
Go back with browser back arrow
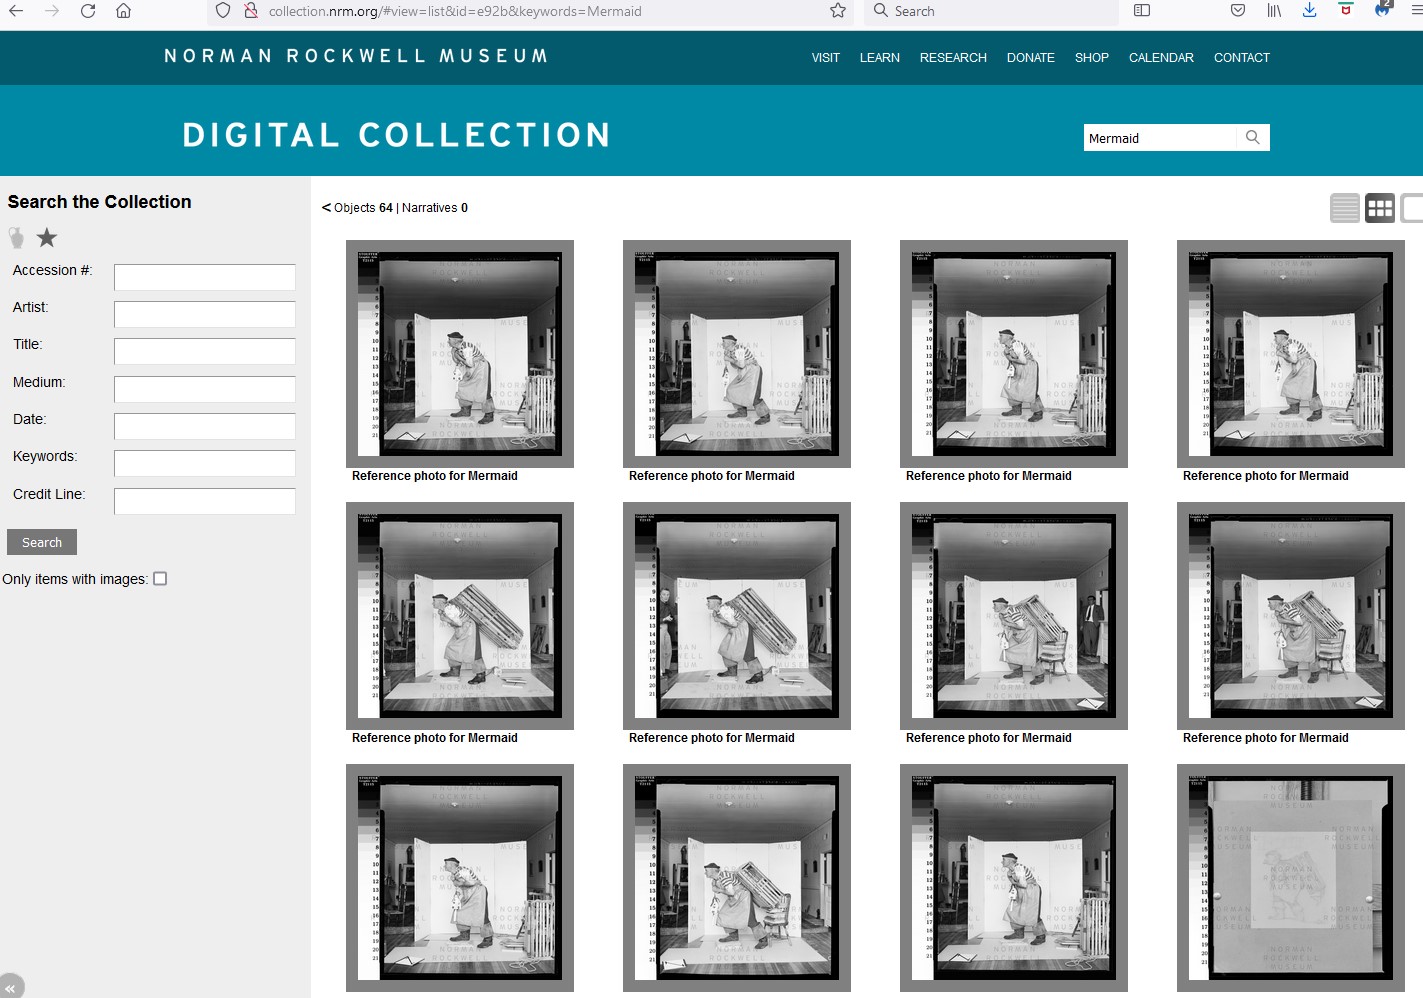point(16,11)
